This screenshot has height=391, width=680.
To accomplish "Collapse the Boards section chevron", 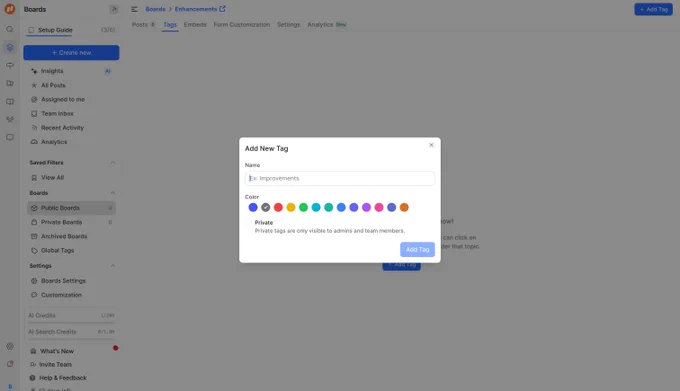I will pos(113,193).
